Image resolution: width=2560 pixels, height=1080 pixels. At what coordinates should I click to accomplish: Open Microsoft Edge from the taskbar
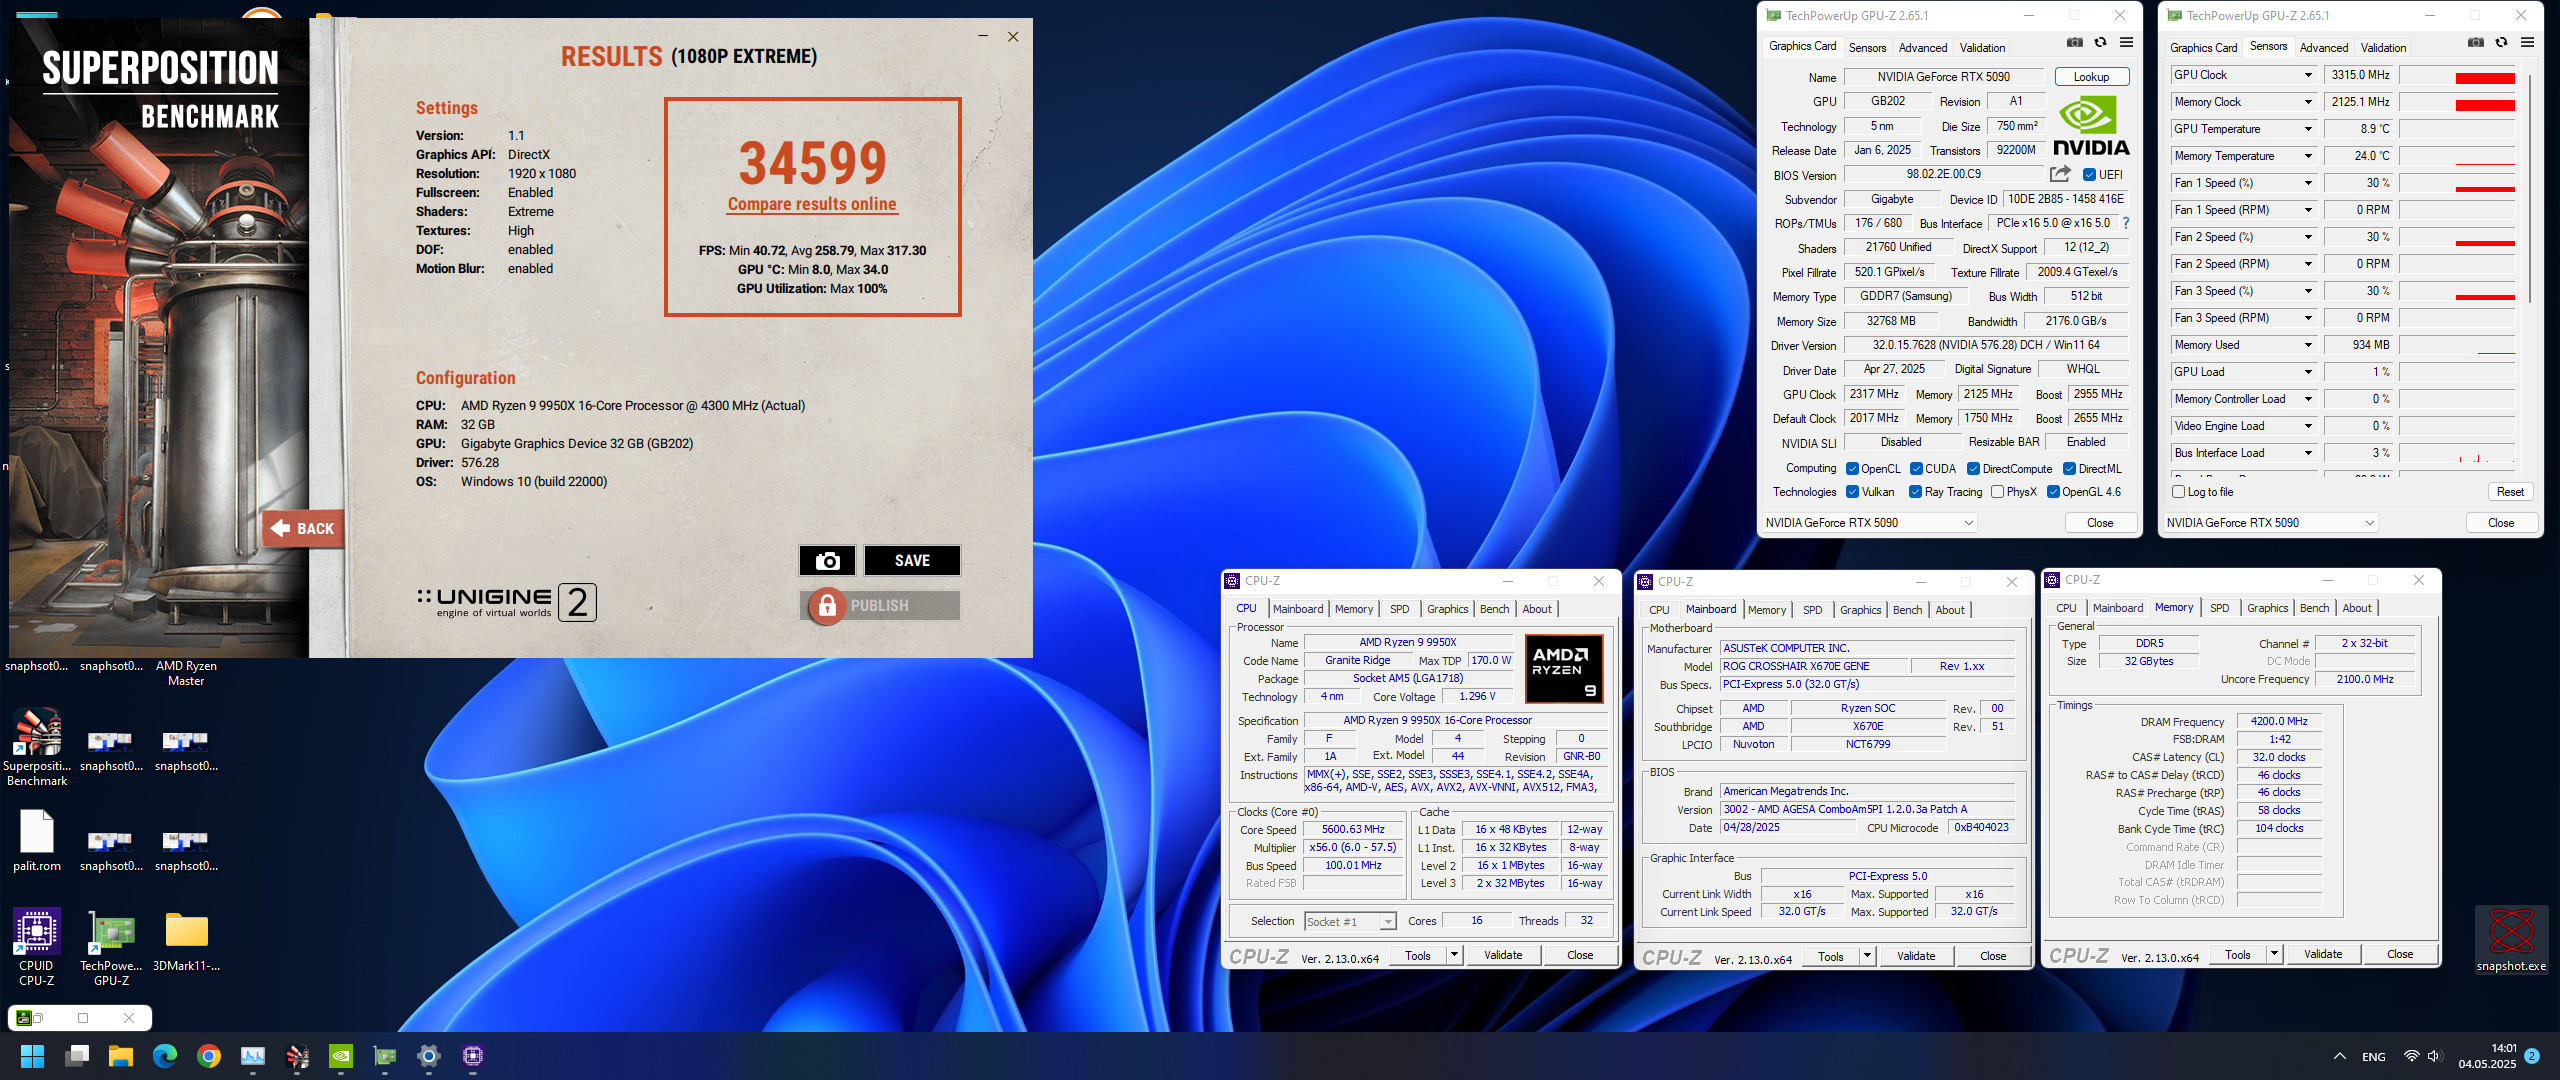coord(165,1056)
